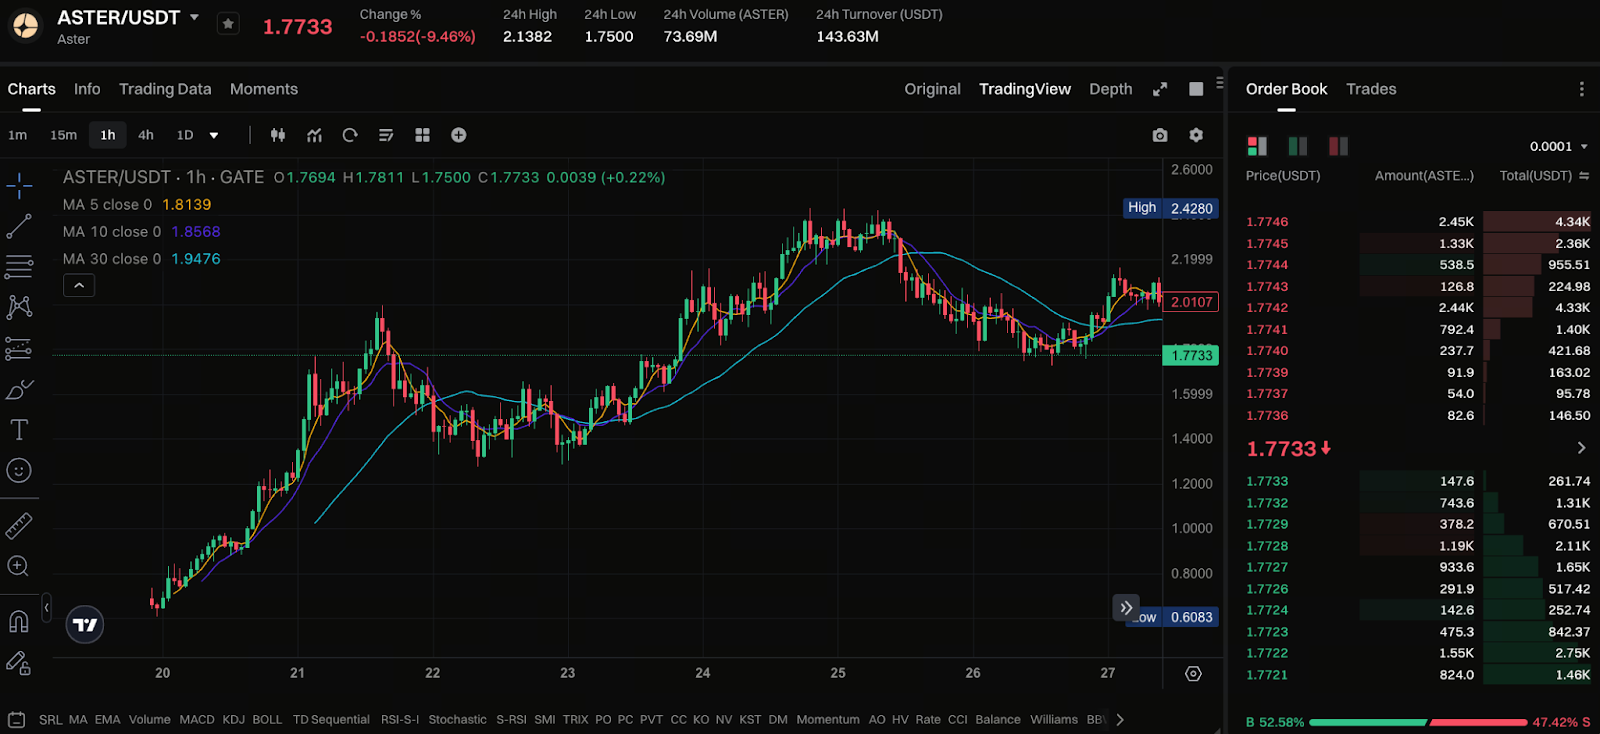Set timeframe to 1D
1600x734 pixels.
[x=185, y=135]
